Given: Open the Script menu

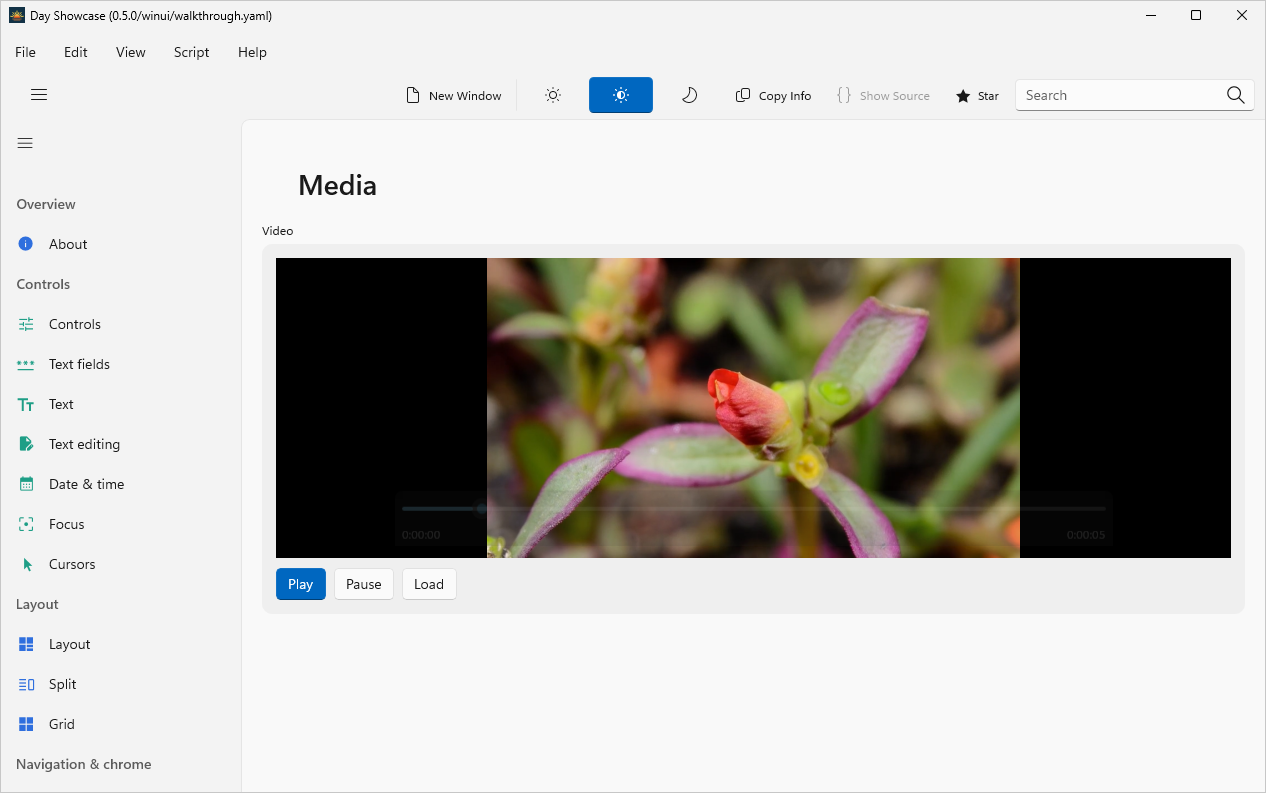Looking at the screenshot, I should [191, 52].
